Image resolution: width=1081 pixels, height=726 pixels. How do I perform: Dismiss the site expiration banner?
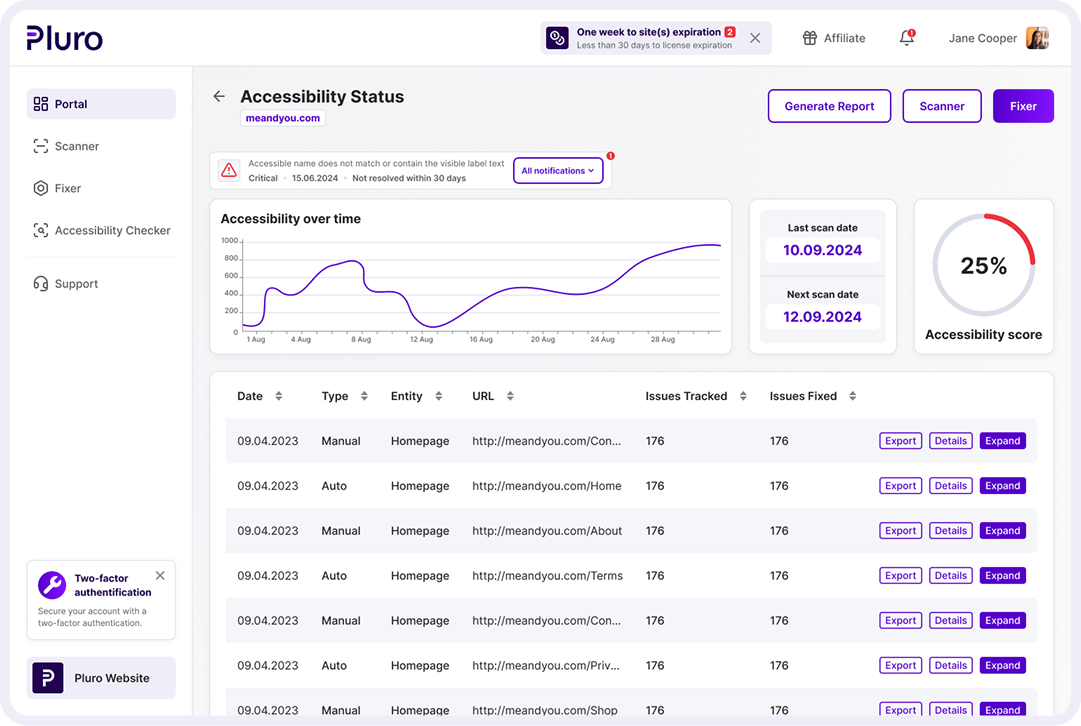point(755,38)
